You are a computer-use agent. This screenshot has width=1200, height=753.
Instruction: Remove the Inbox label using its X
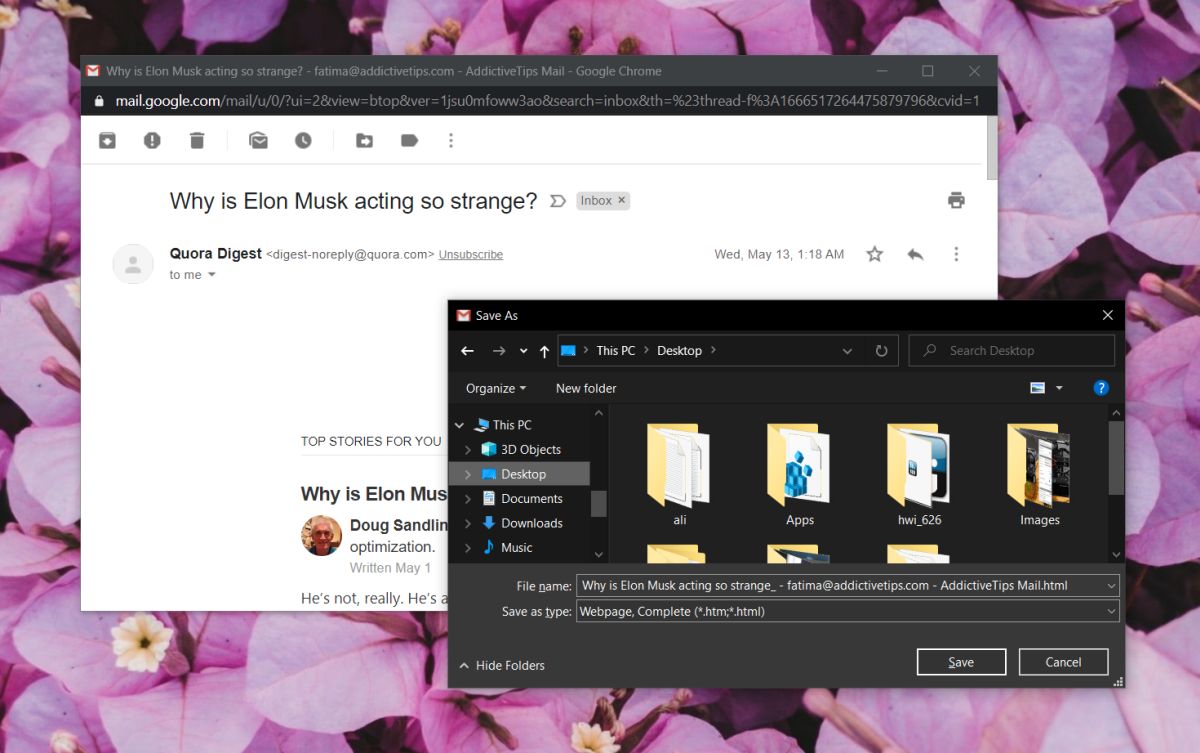click(x=622, y=200)
